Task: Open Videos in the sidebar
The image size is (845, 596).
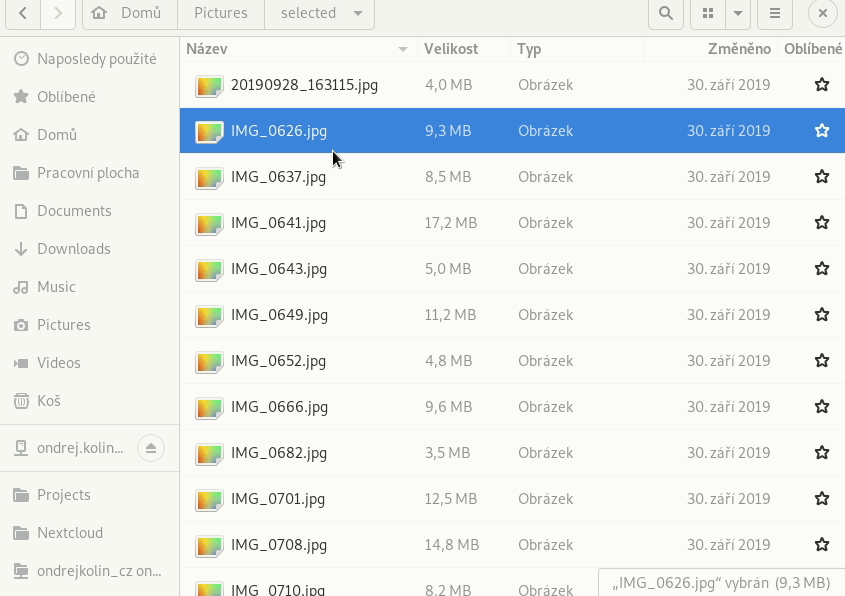Action: [x=89, y=363]
